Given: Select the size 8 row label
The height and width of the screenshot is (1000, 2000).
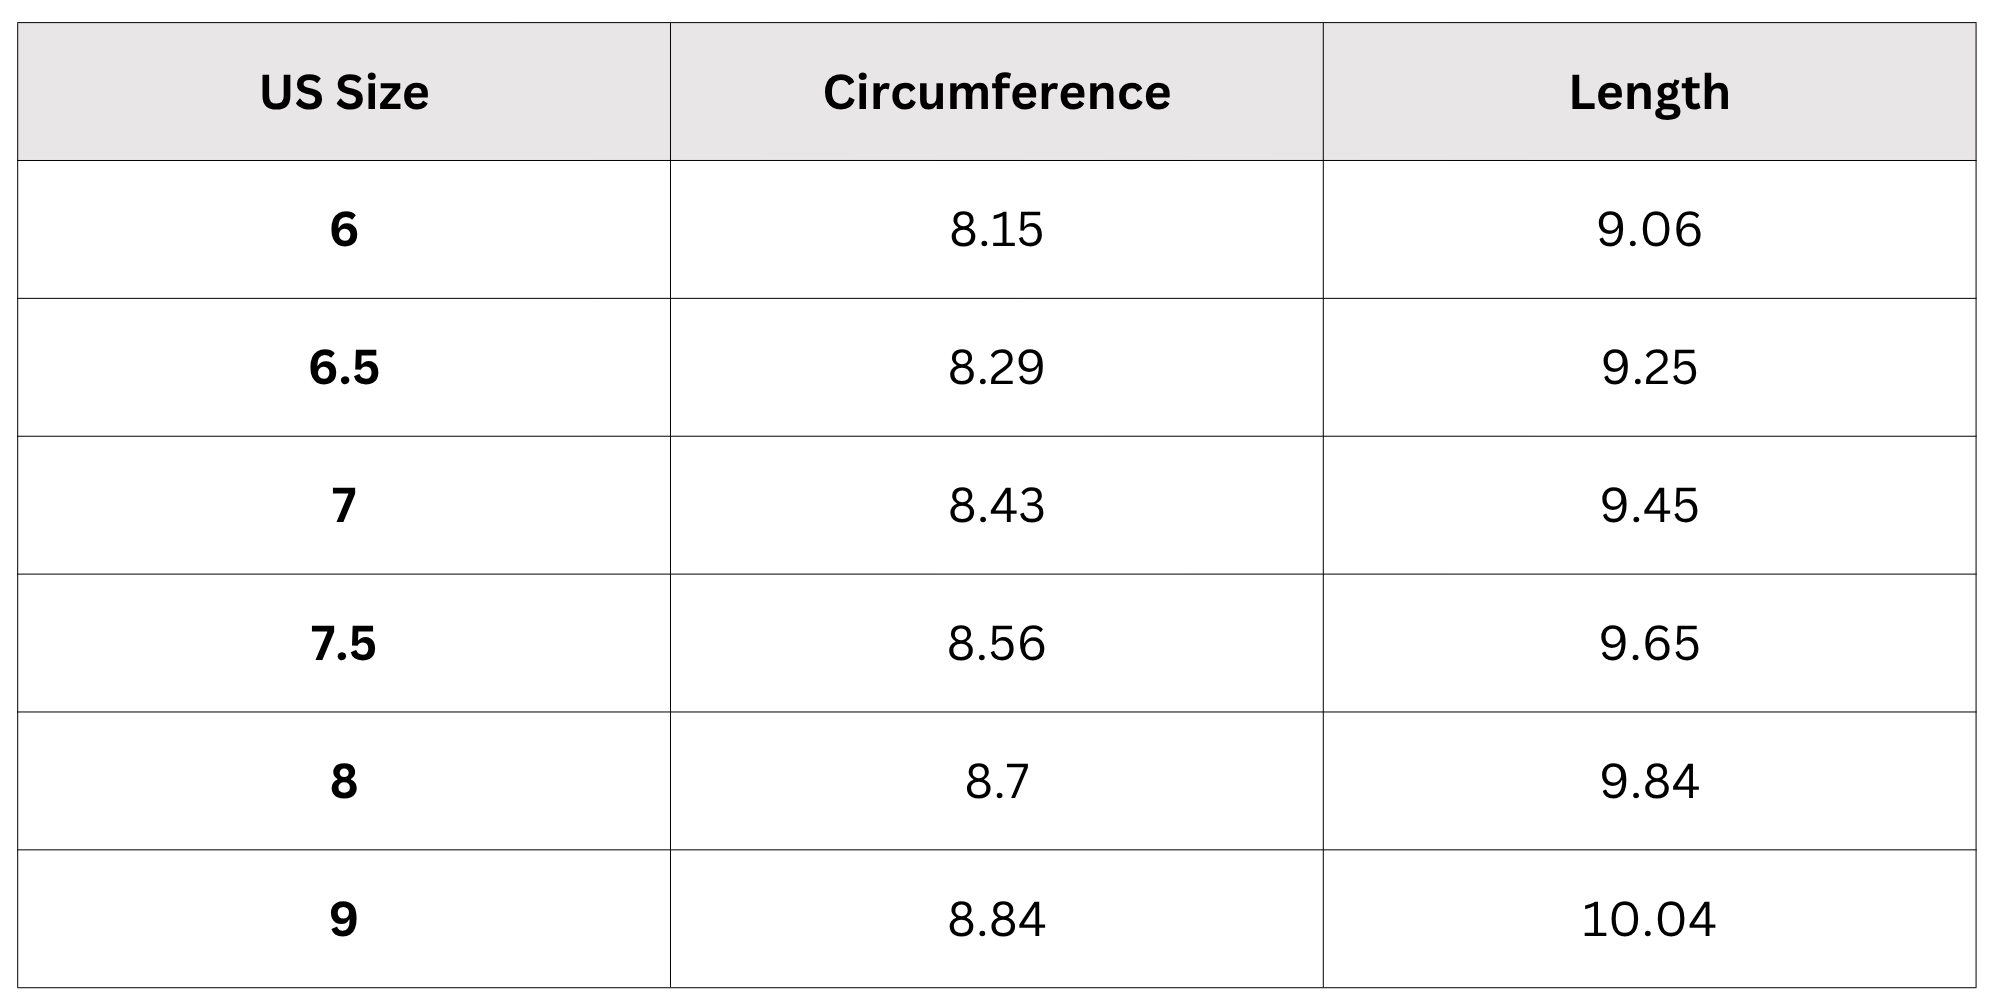Looking at the screenshot, I should (x=344, y=781).
